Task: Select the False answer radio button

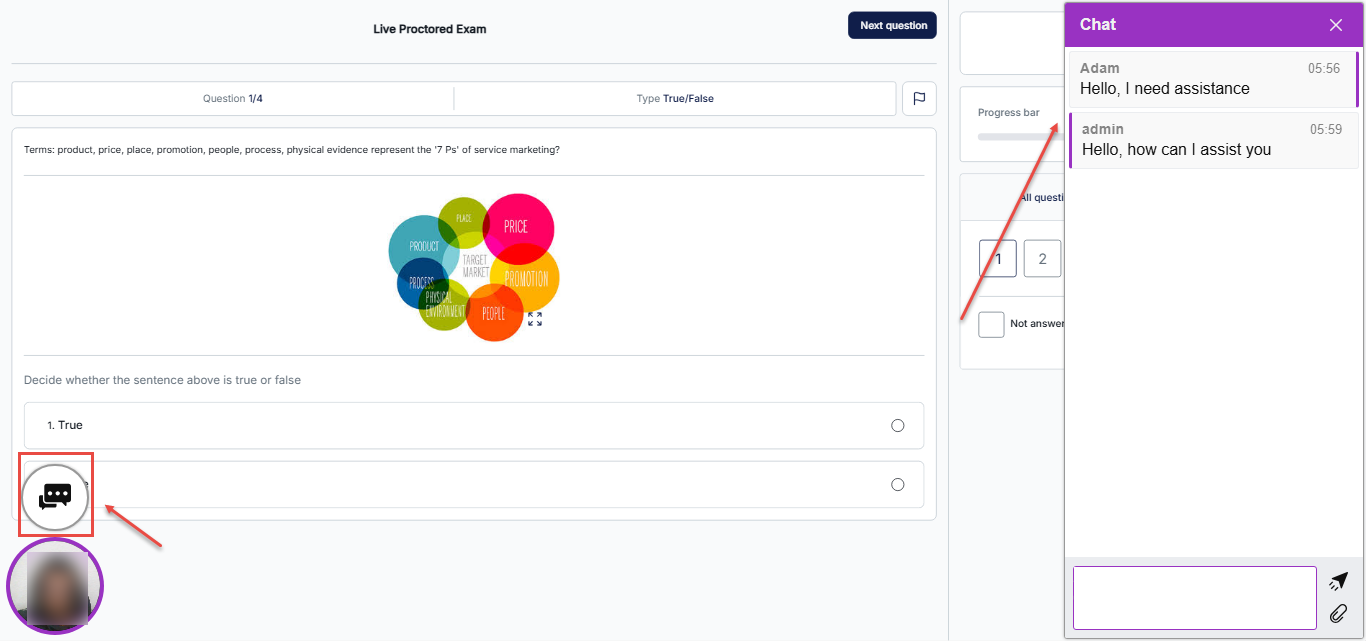Action: tap(897, 485)
